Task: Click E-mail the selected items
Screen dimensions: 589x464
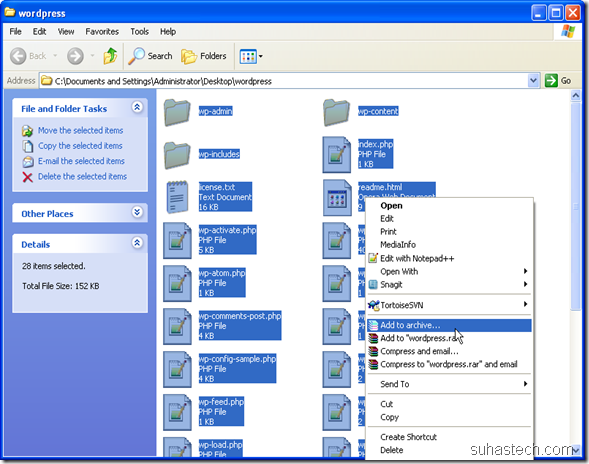Action: click(81, 161)
